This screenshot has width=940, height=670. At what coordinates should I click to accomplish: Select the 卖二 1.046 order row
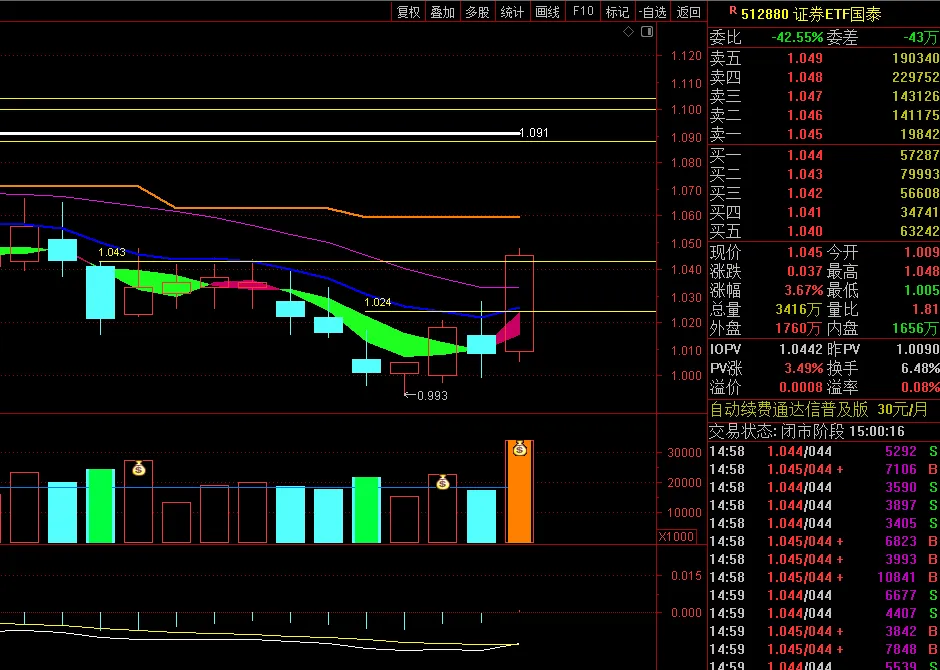tap(824, 115)
